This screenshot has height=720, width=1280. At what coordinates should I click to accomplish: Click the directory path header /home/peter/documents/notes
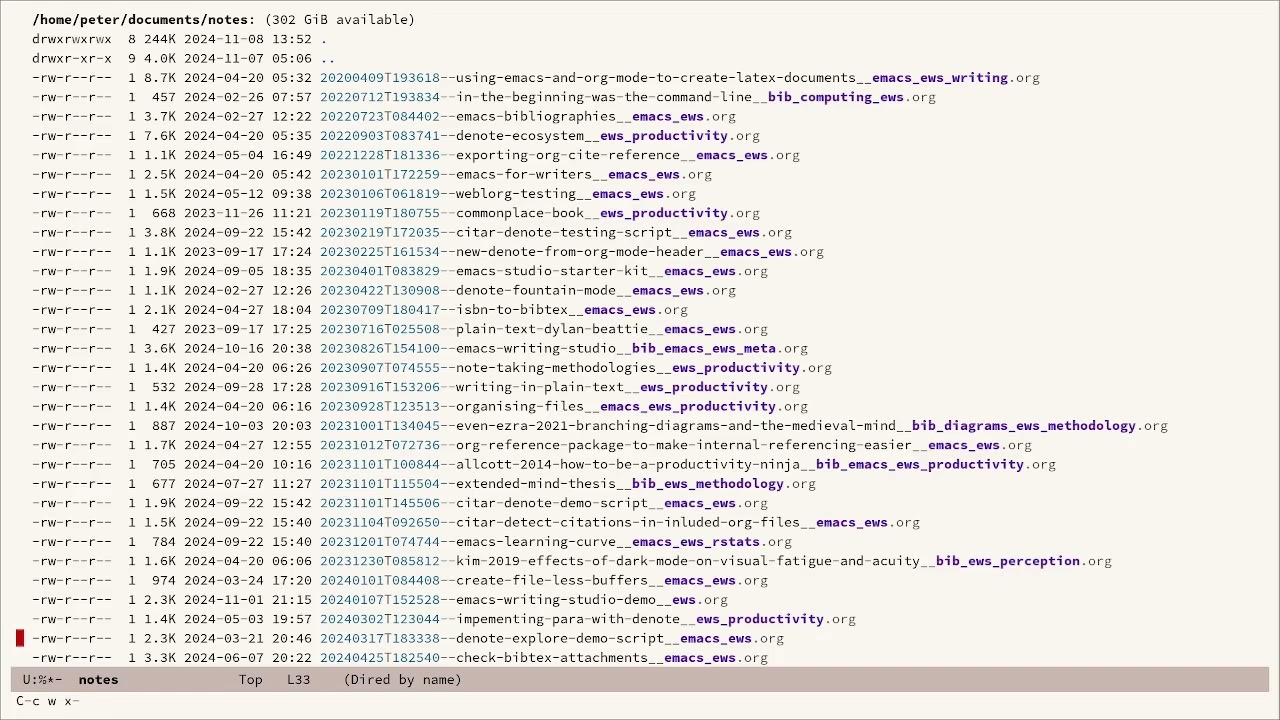click(144, 20)
